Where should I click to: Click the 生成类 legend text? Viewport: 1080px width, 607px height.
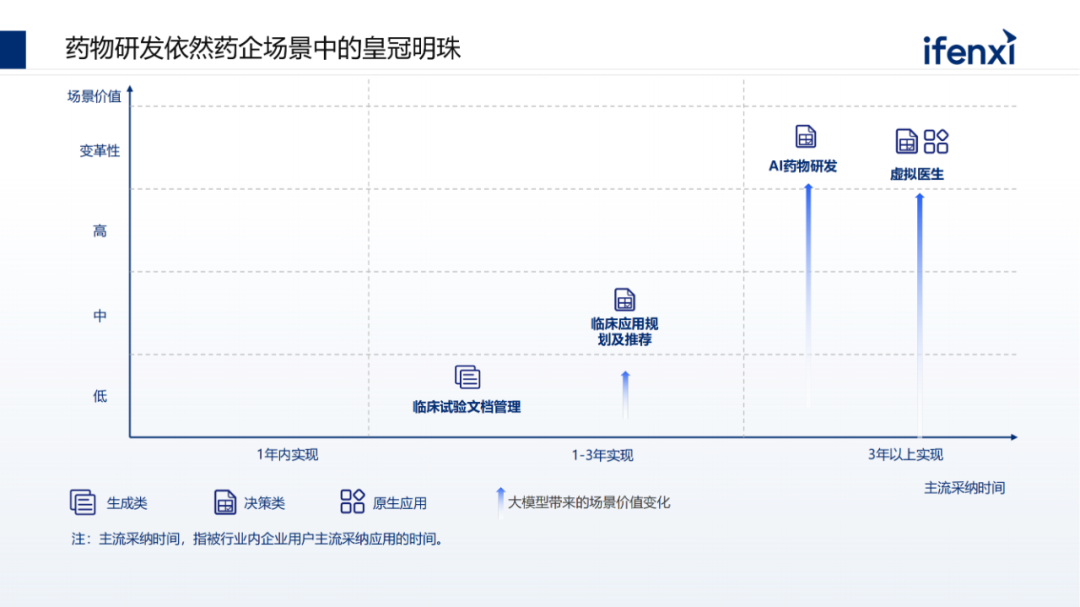127,503
